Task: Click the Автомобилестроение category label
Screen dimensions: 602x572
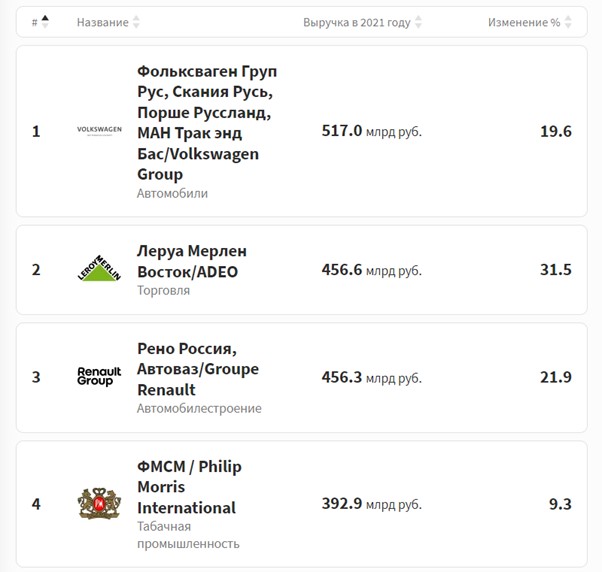Action: click(199, 408)
